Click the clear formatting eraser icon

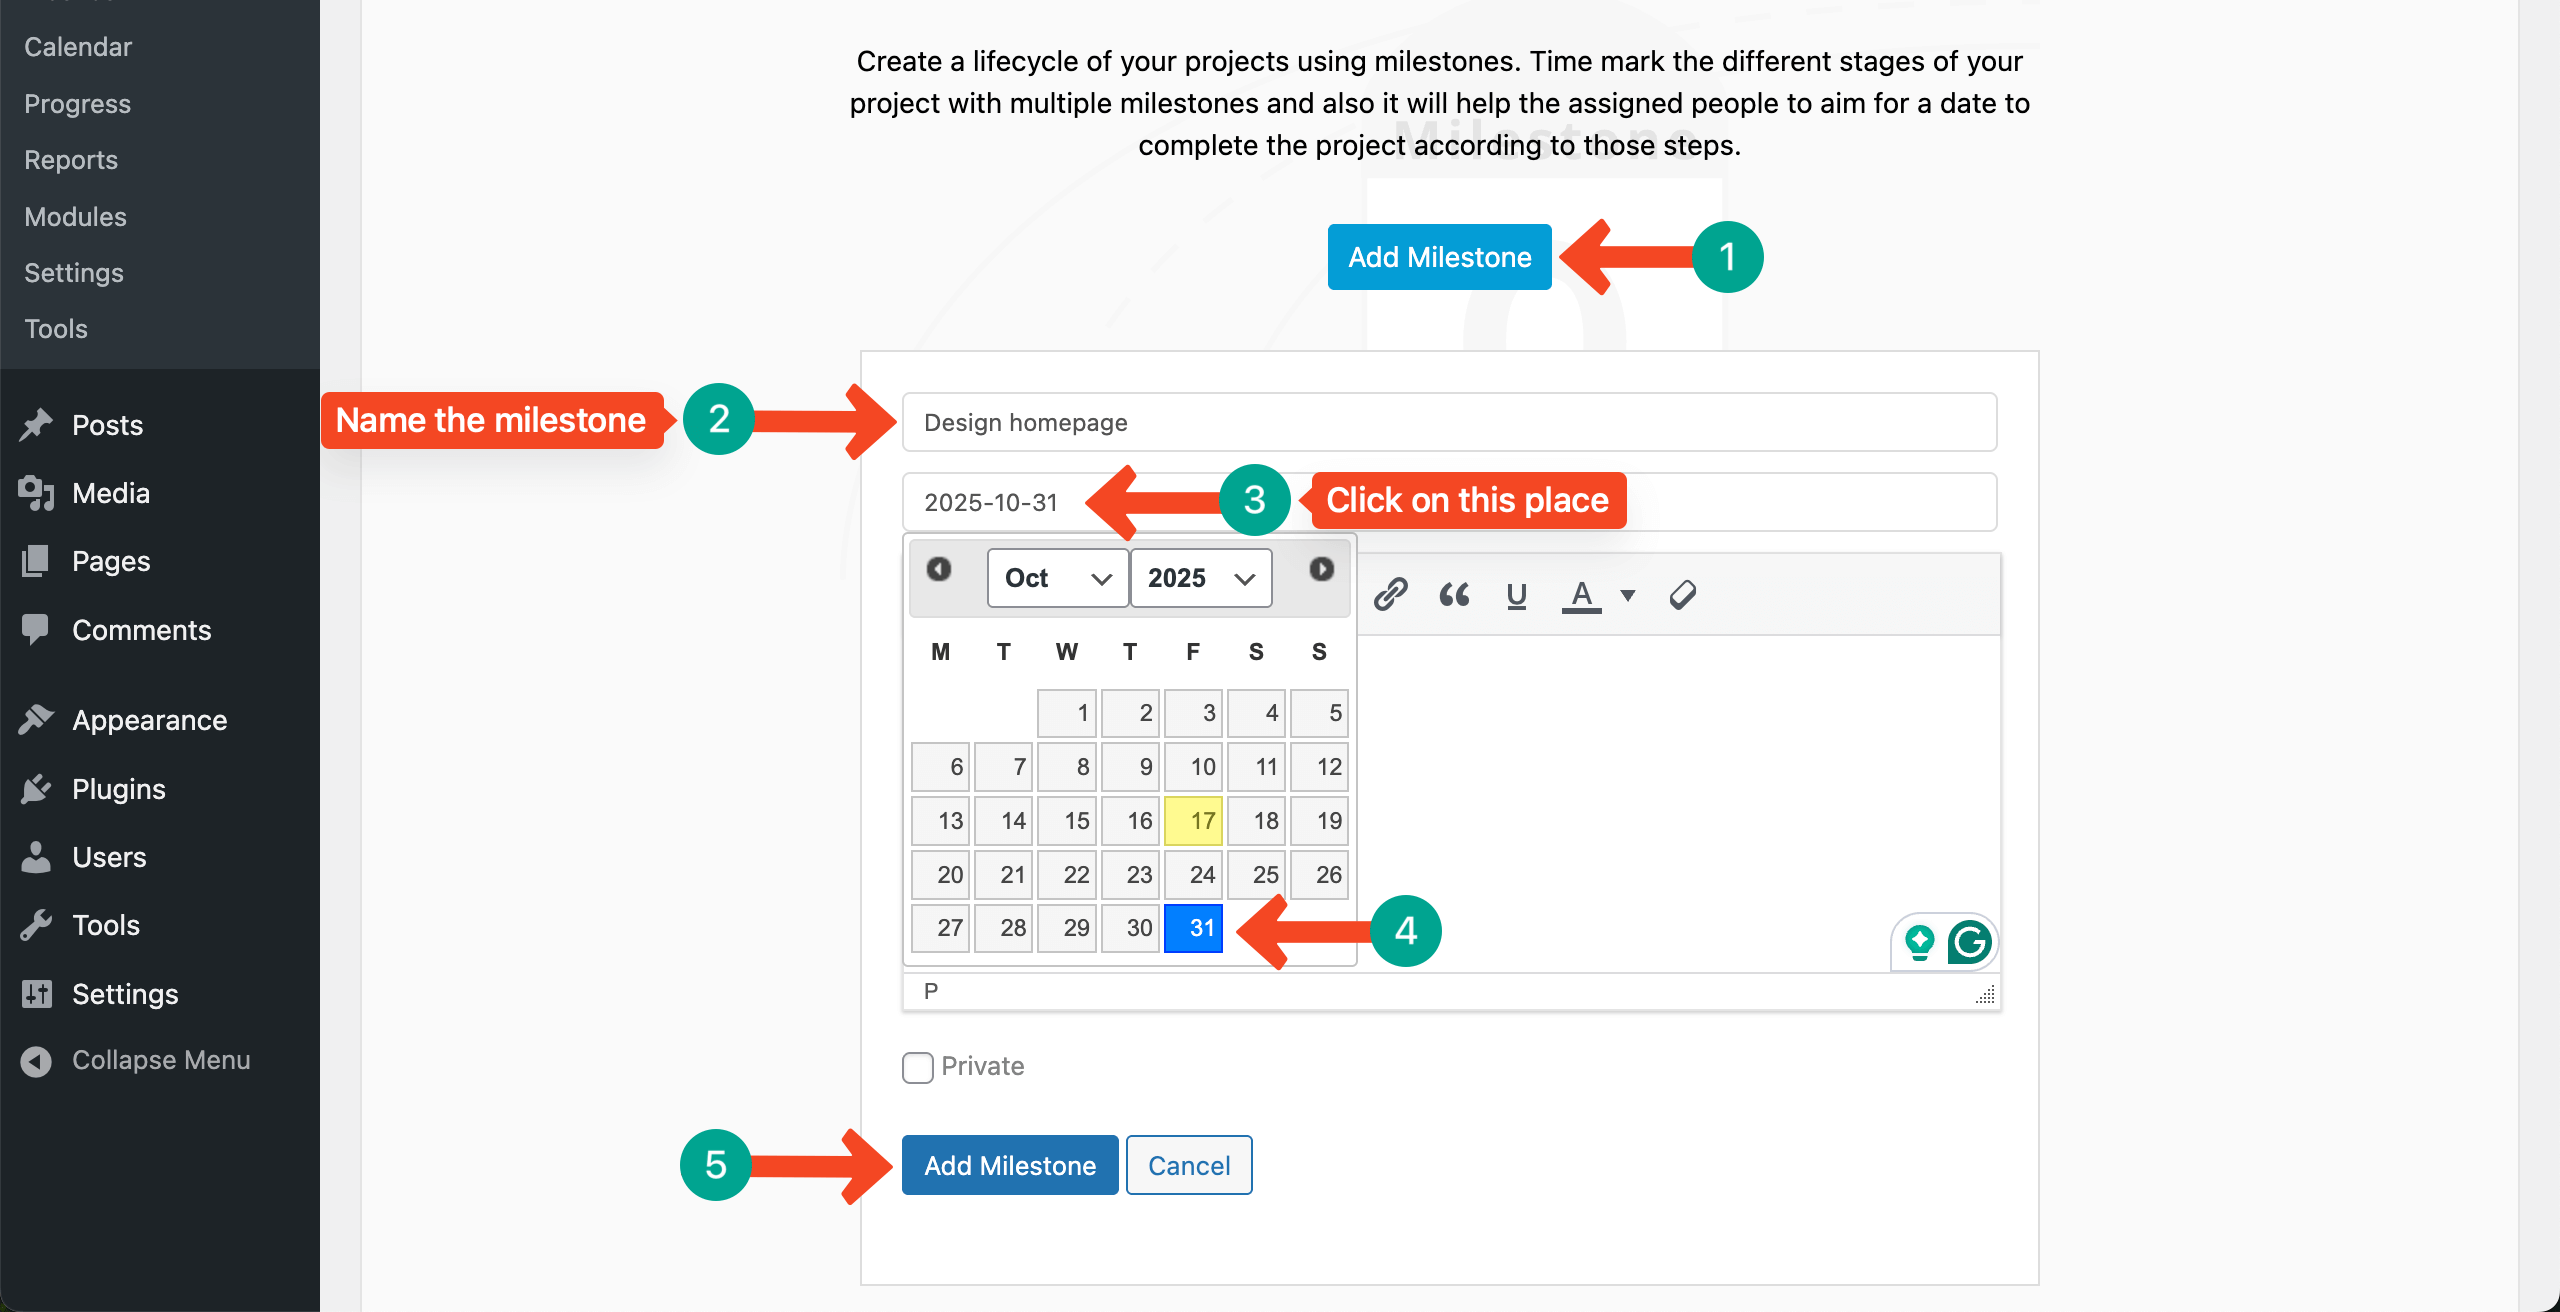[x=1683, y=595]
